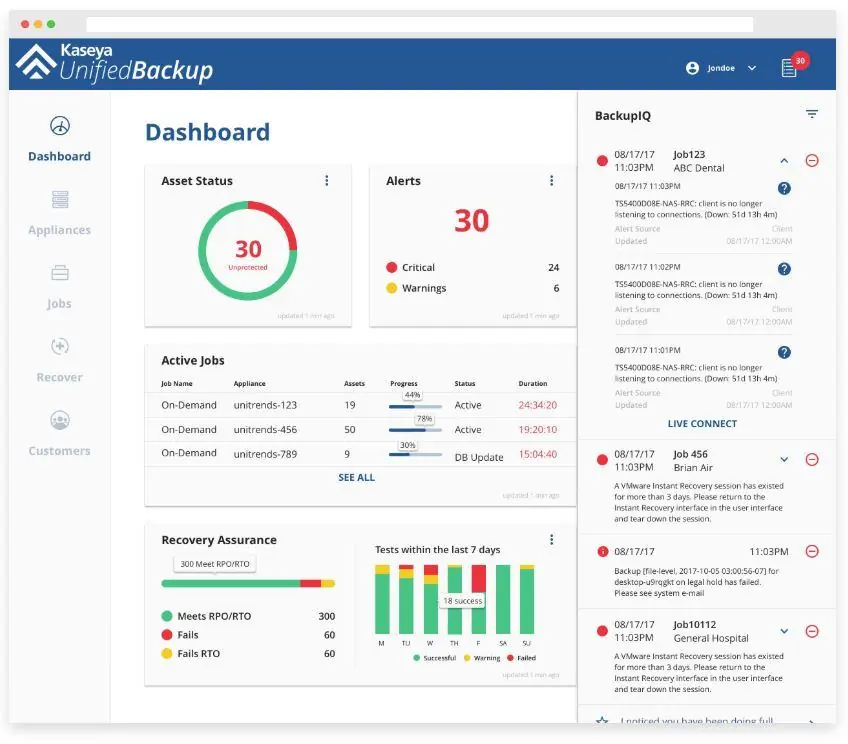Open the BackupIQ filter icon

click(x=811, y=114)
